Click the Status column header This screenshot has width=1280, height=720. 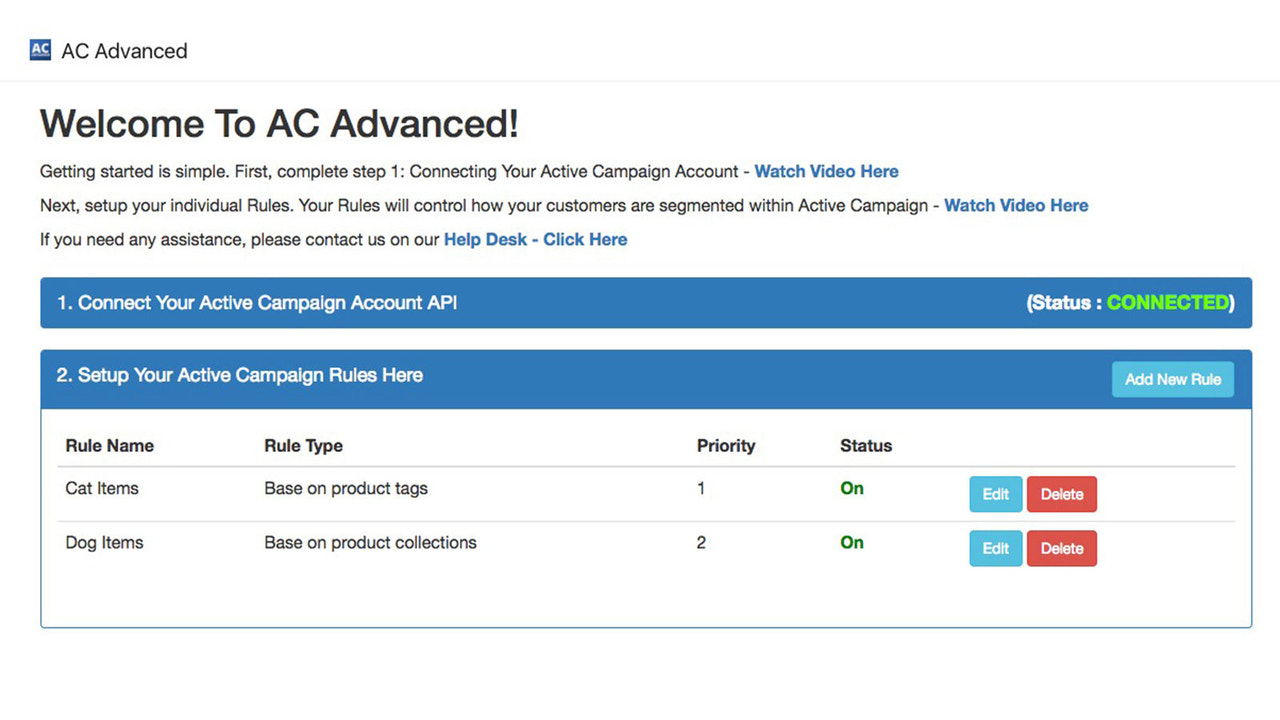pyautogui.click(x=866, y=446)
